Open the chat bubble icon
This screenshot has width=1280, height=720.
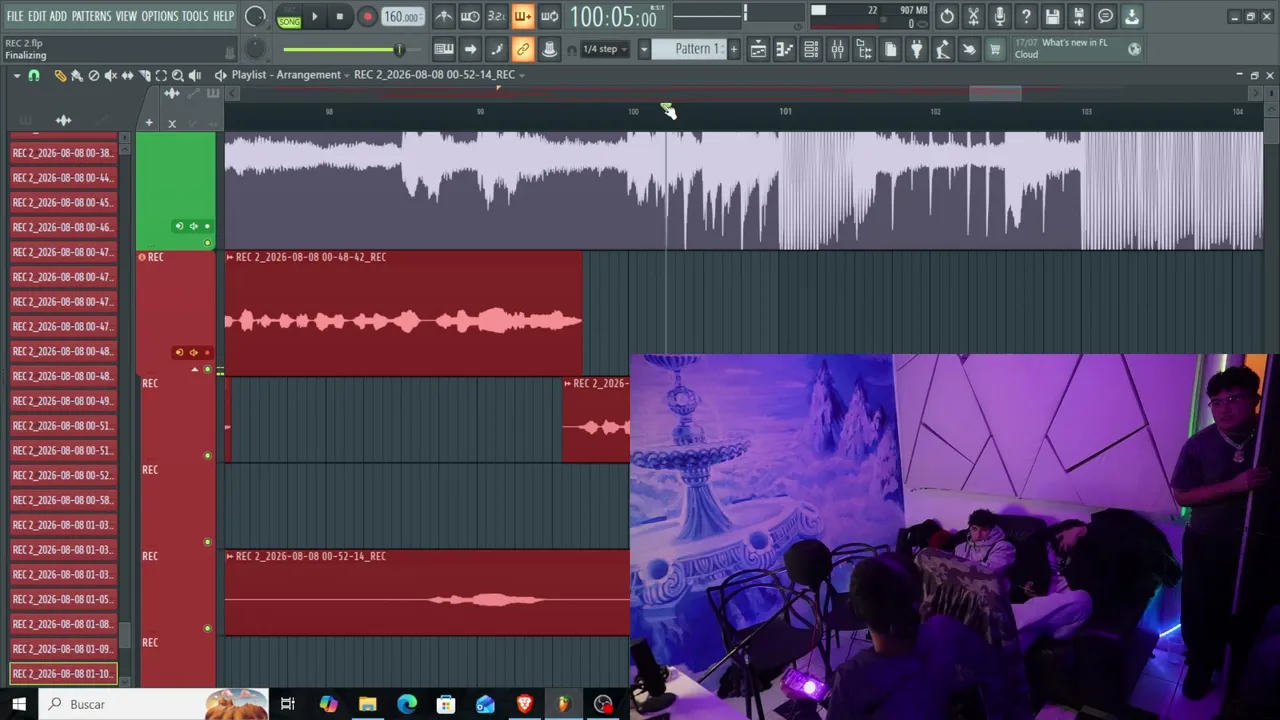1105,16
